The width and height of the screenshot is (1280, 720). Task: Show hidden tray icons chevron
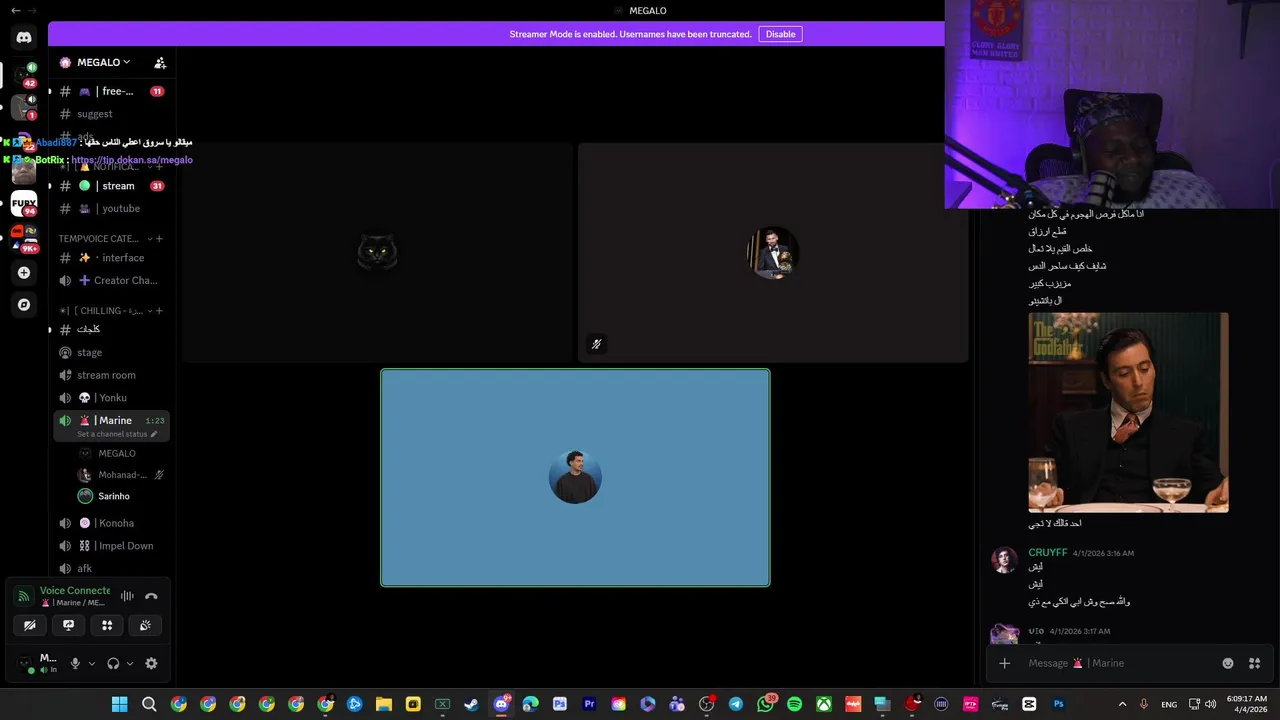(1122, 704)
